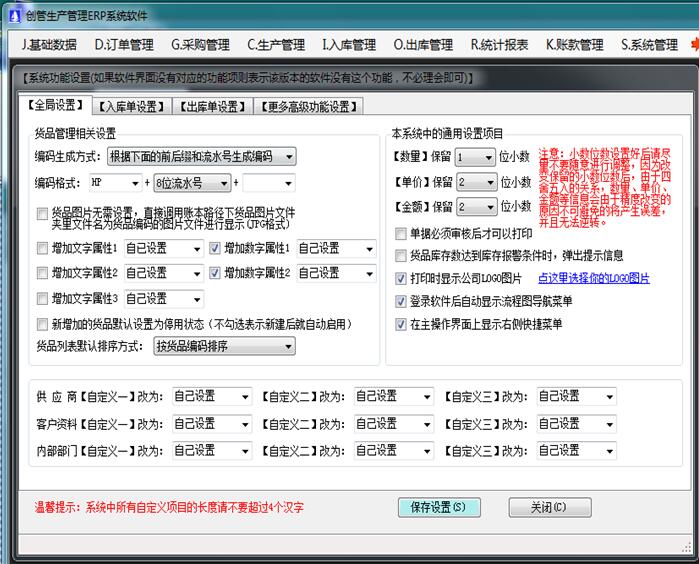
Task: Toggle 登录软件后自动显示流程图导航菜单 checkbox
Action: pyautogui.click(x=402, y=301)
